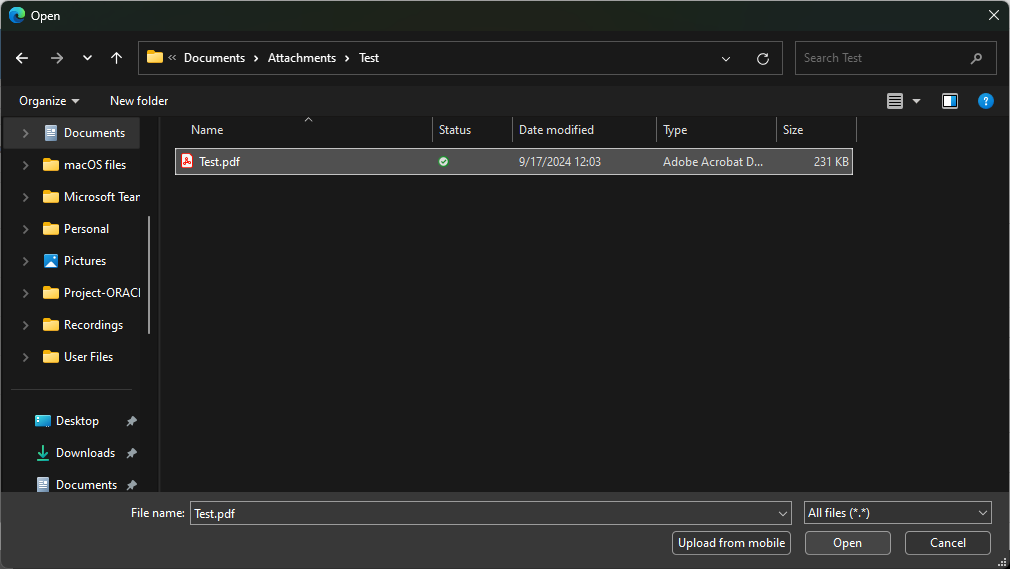Screen dimensions: 1010x569
Task: Click the New folder button
Action: [139, 101]
